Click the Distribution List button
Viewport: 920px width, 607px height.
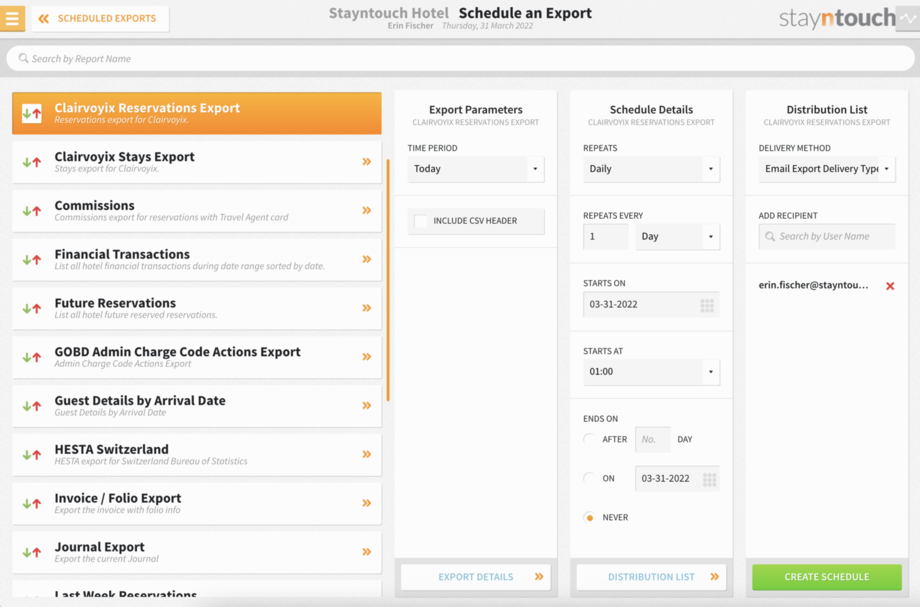click(x=651, y=577)
